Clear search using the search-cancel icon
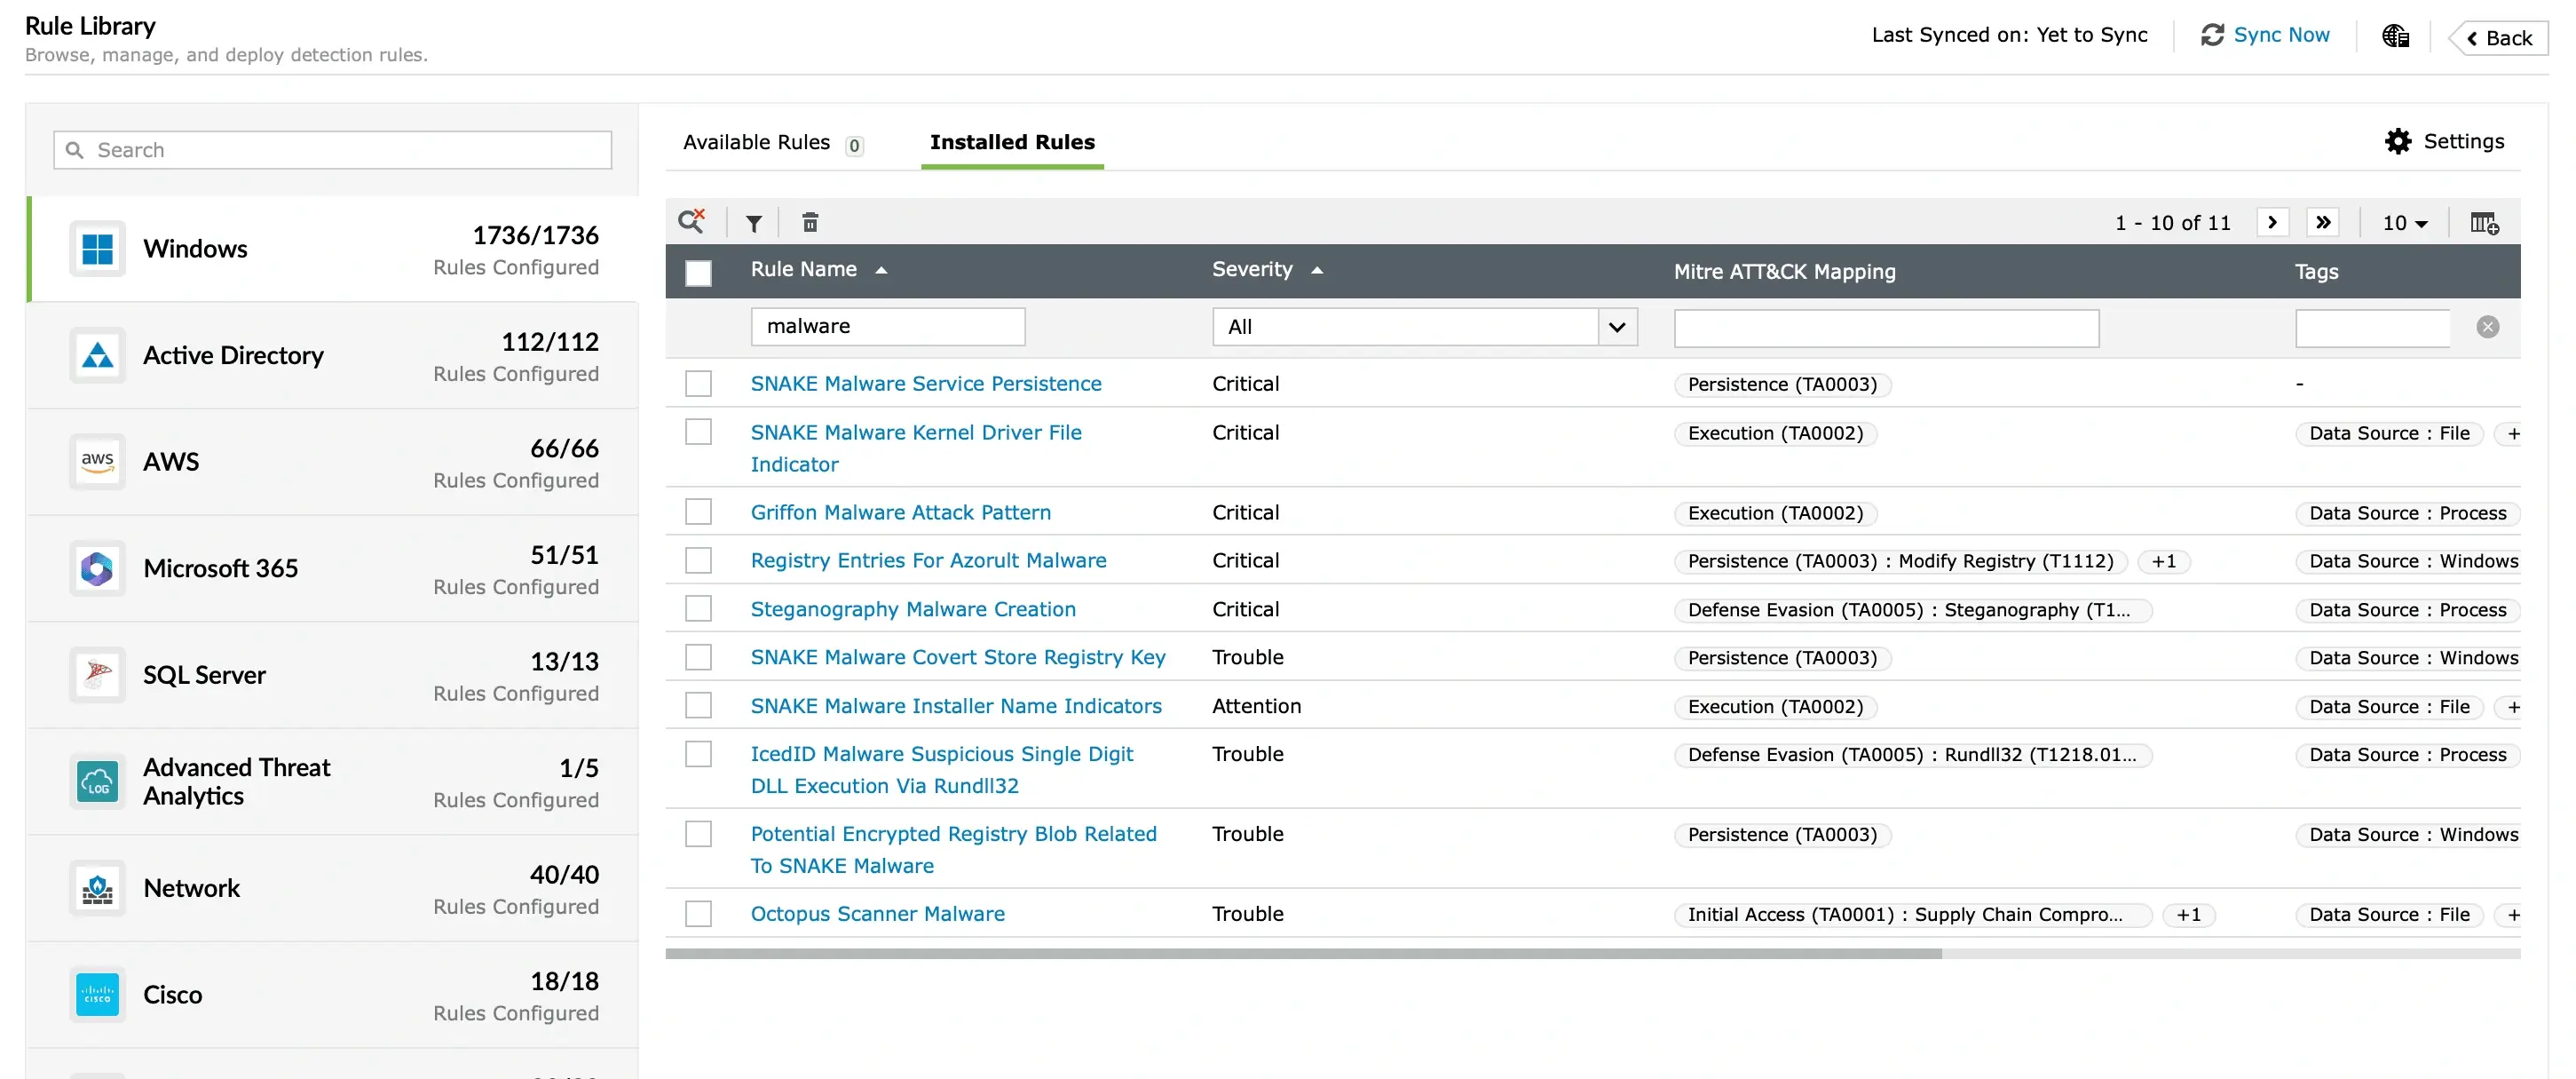The image size is (2576, 1079). 691,221
